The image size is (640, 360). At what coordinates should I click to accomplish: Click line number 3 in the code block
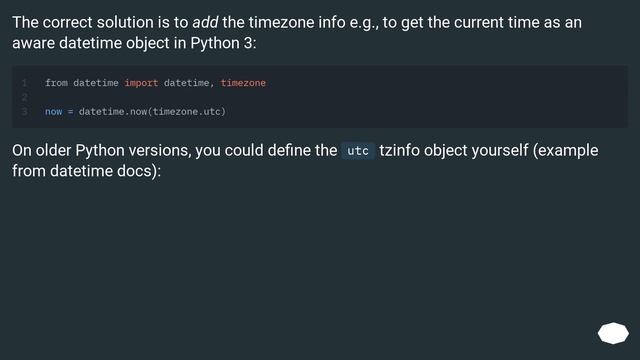point(24,111)
